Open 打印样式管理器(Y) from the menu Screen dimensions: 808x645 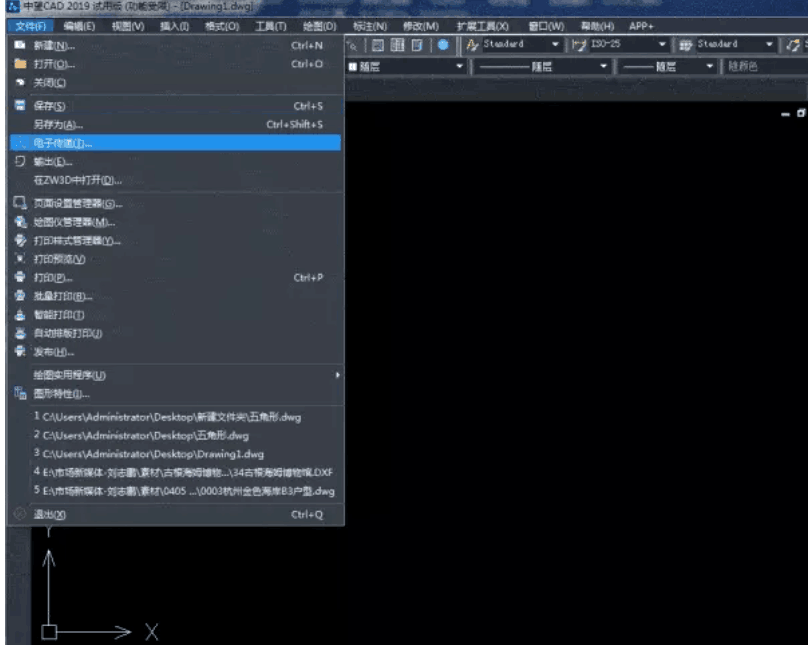(x=176, y=241)
